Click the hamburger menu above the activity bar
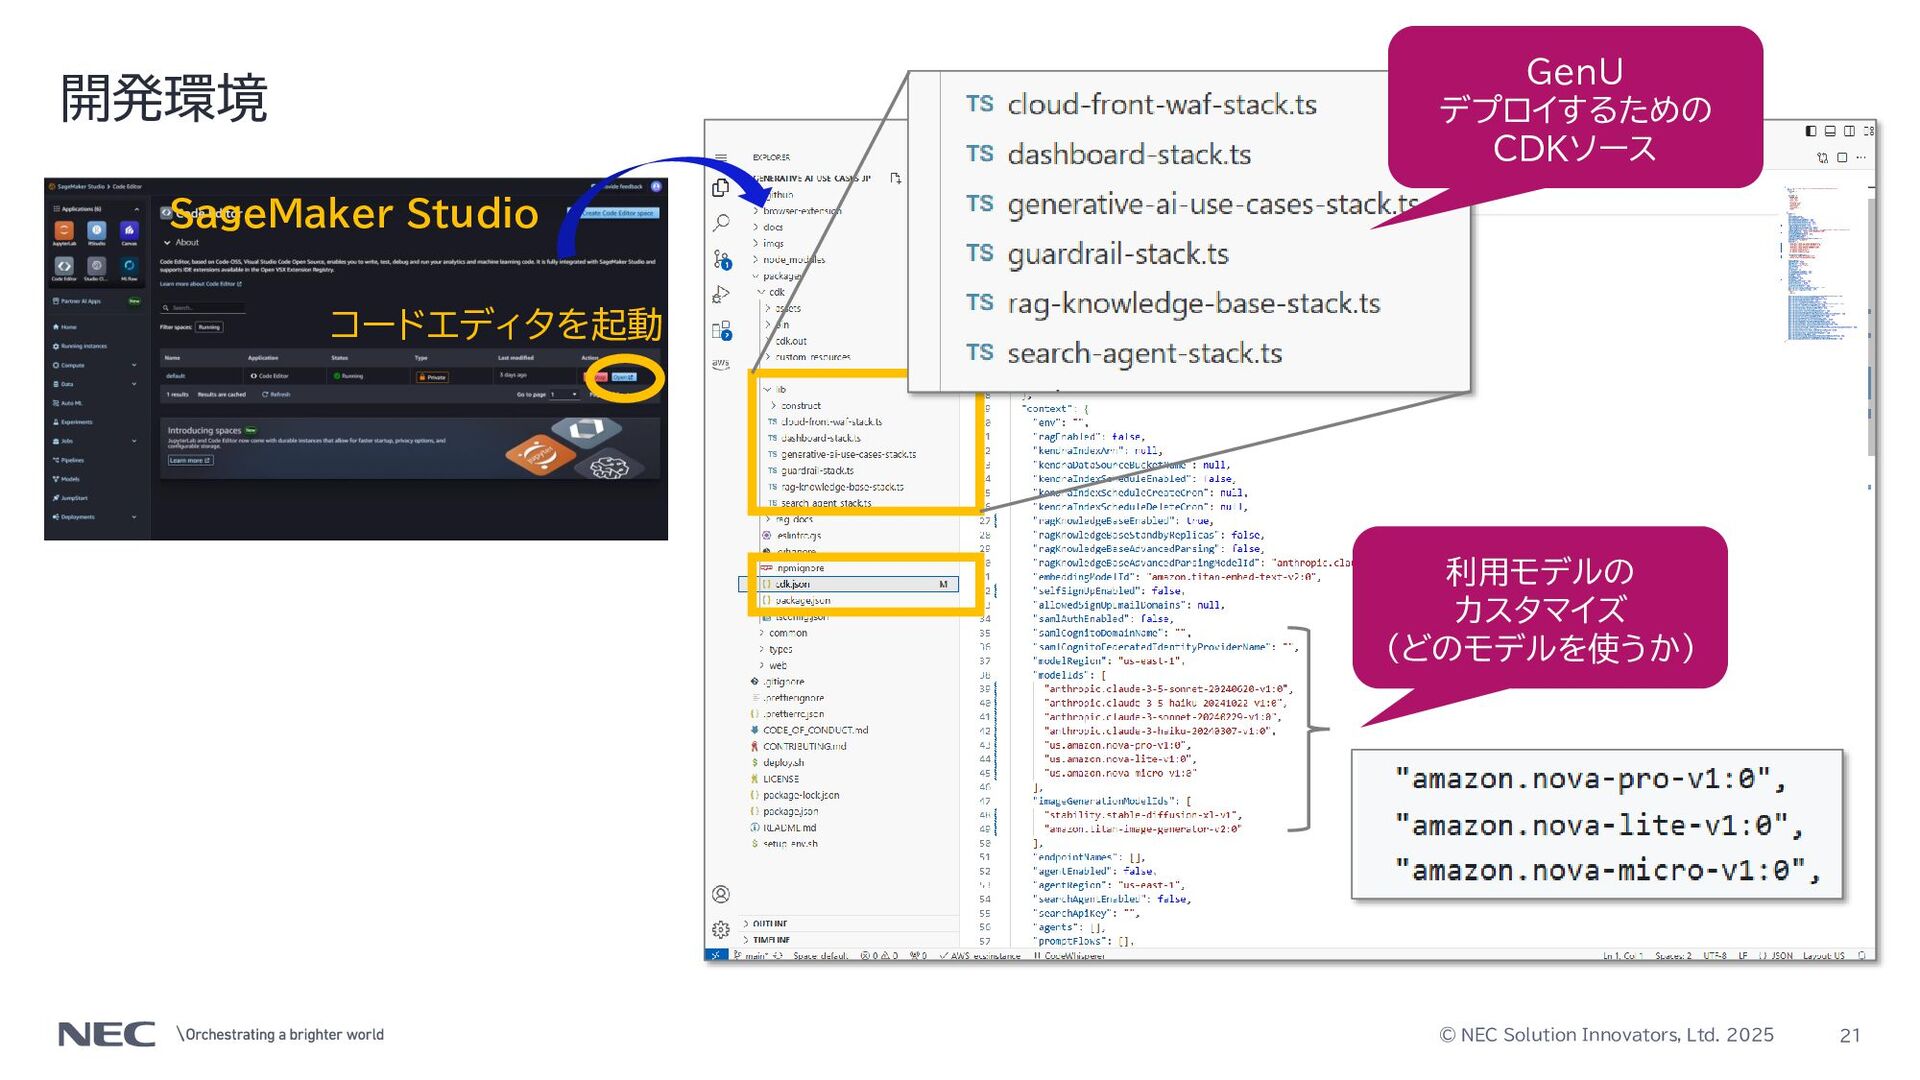The height and width of the screenshot is (1080, 1920). tap(721, 158)
